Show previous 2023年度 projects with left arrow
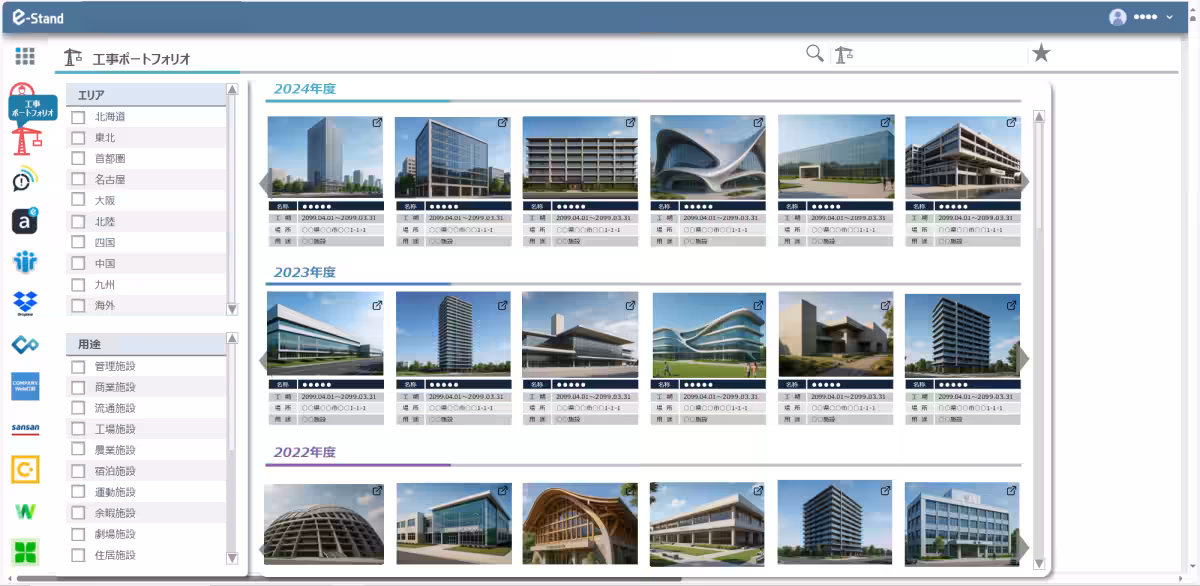 pos(264,360)
